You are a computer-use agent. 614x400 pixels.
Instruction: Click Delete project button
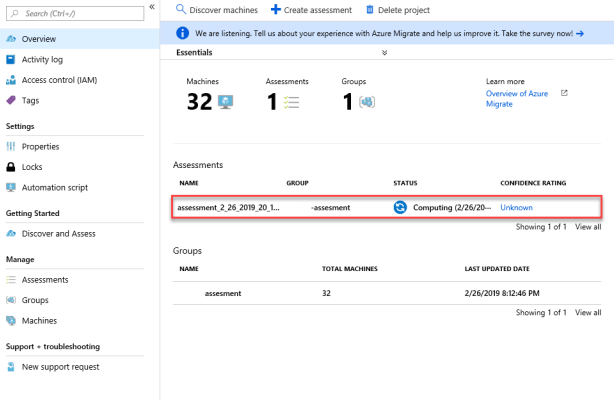pyautogui.click(x=397, y=10)
